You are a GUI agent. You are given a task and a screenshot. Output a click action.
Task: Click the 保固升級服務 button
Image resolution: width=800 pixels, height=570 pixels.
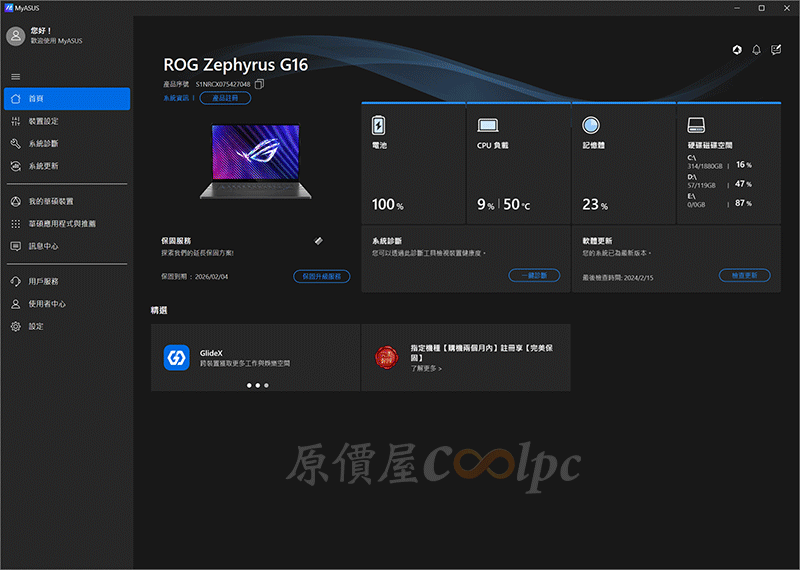(321, 276)
